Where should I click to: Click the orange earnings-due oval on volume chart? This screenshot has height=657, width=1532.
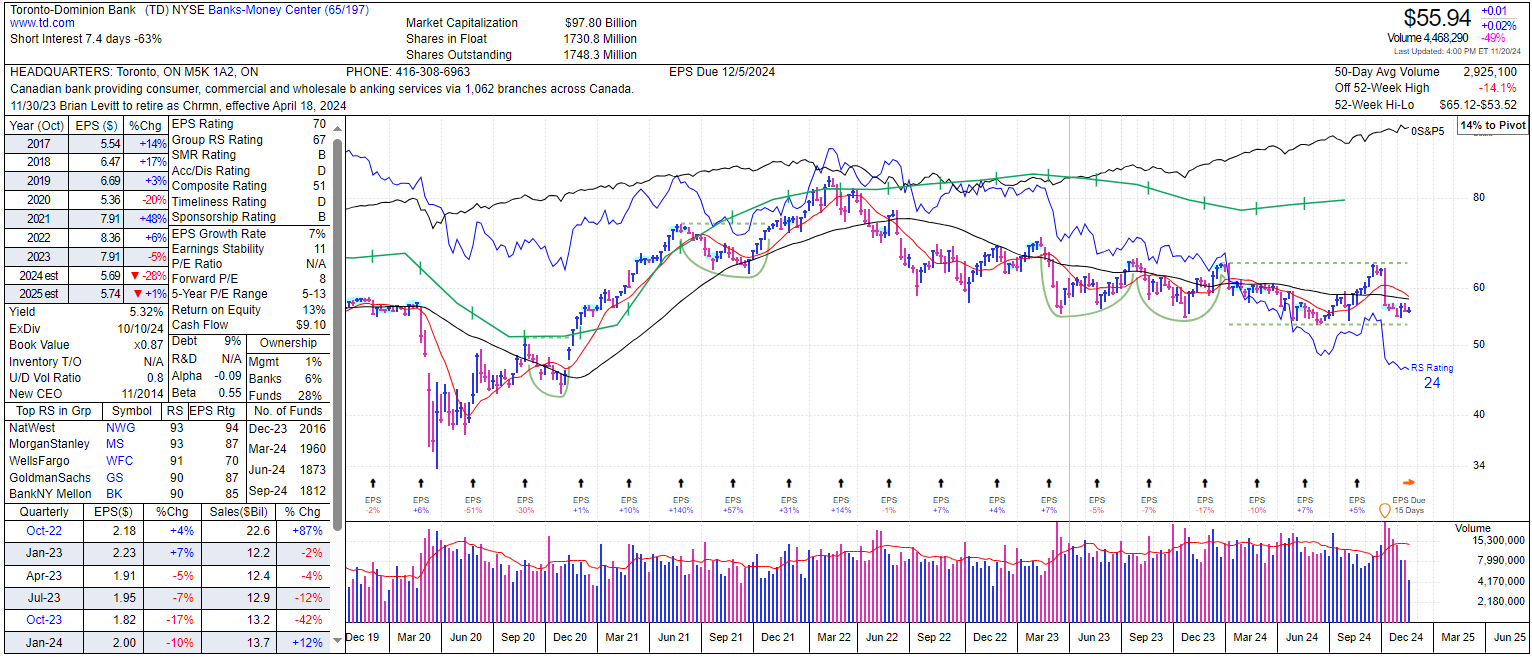(x=1385, y=511)
